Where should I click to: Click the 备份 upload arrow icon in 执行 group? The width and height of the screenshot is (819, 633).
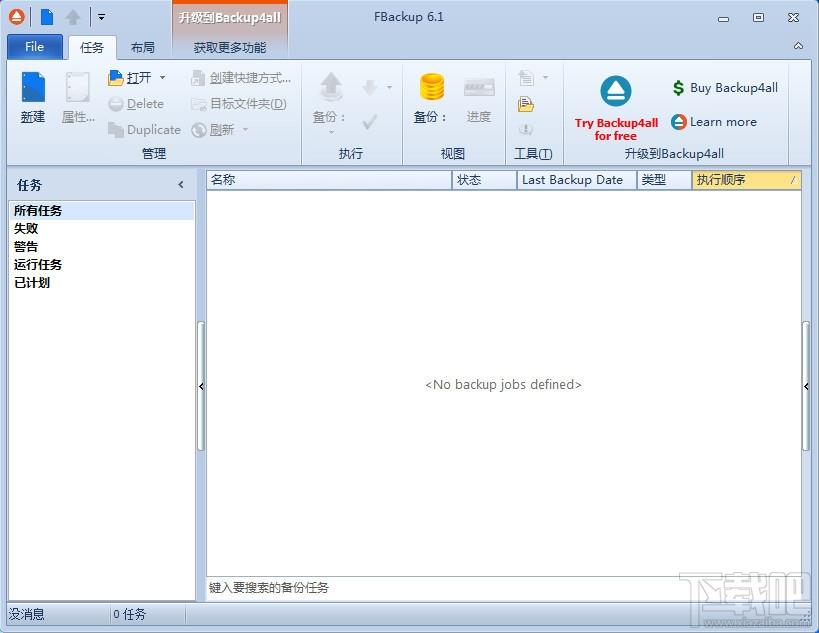[331, 87]
